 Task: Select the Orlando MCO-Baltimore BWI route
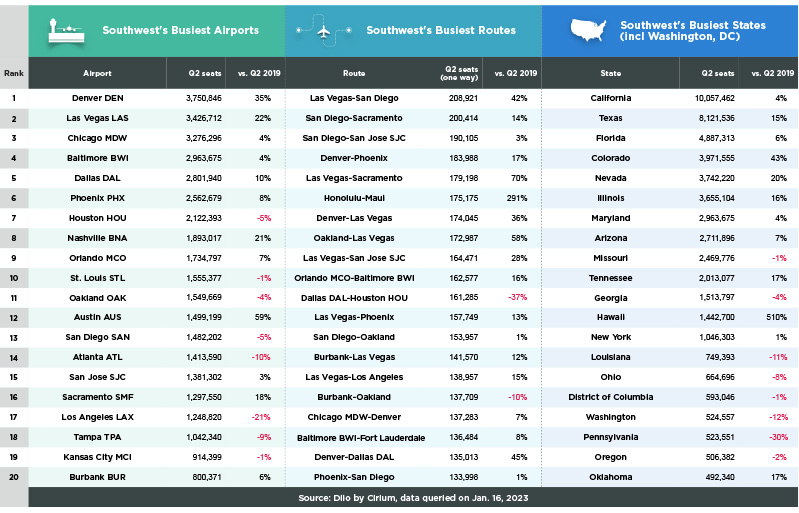354,278
